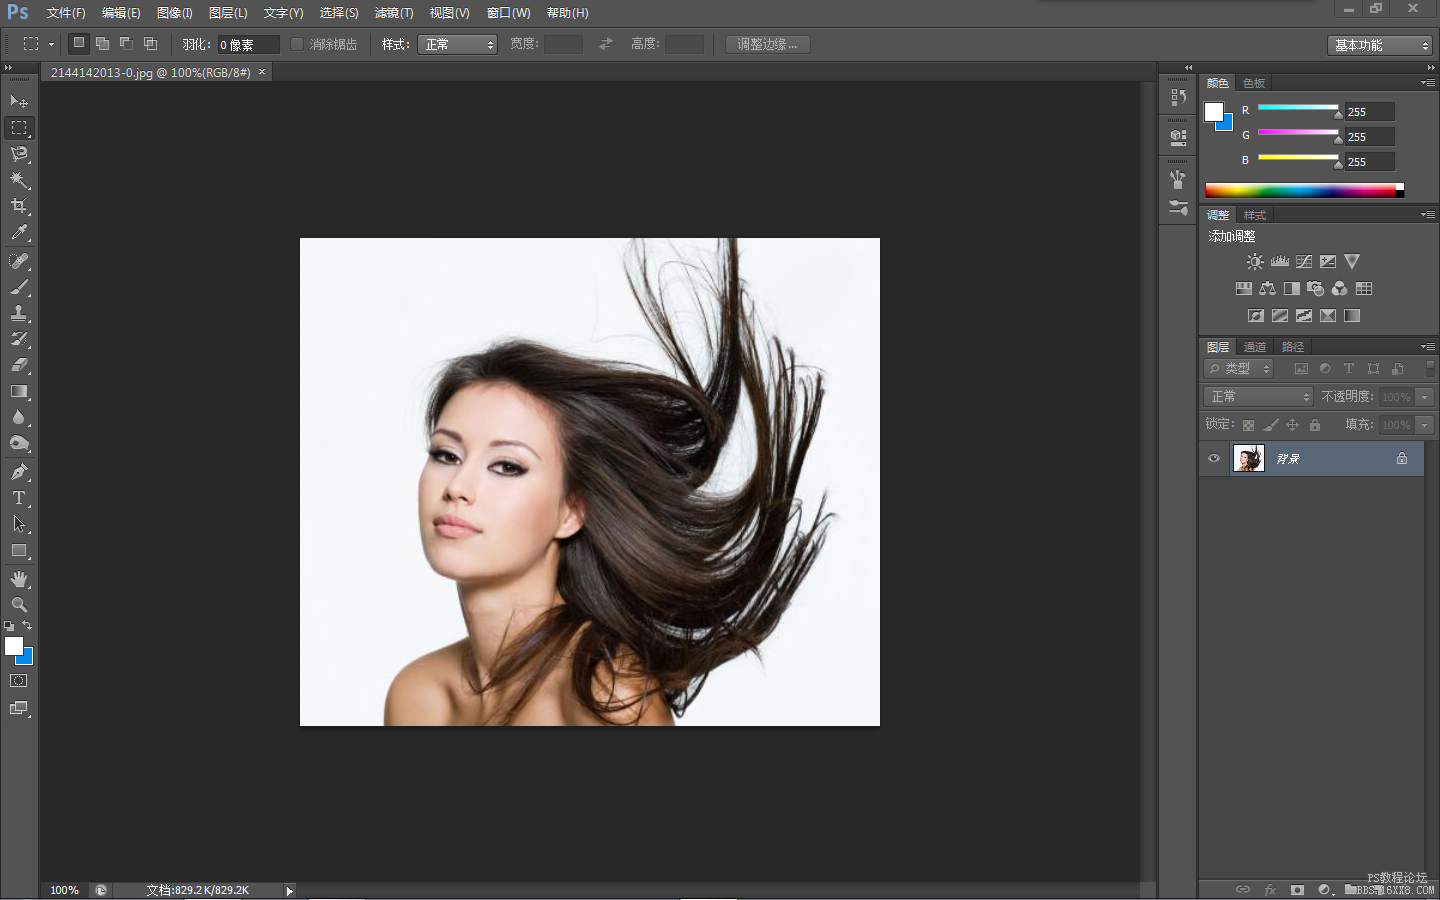
Task: Open the status bar info arrow
Action: point(289,890)
